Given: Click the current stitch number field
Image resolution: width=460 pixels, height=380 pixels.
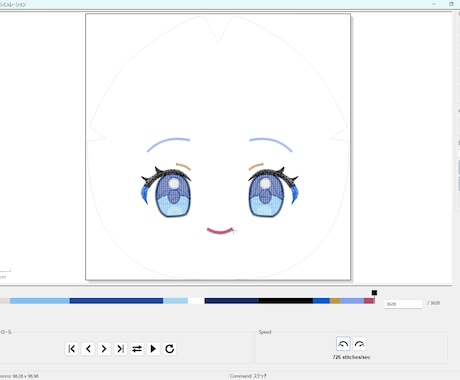Looking at the screenshot, I should tap(403, 304).
